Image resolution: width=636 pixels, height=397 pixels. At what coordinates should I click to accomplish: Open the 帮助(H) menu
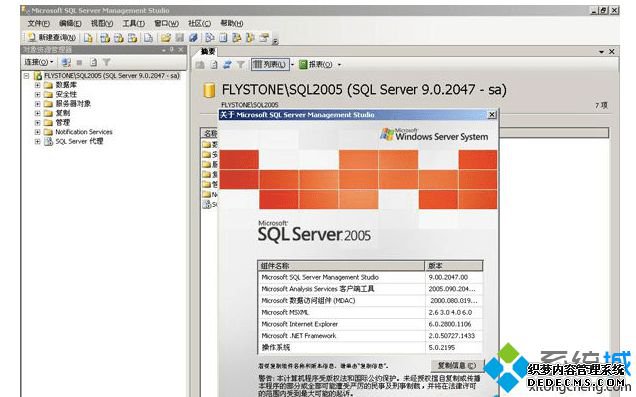pos(232,24)
